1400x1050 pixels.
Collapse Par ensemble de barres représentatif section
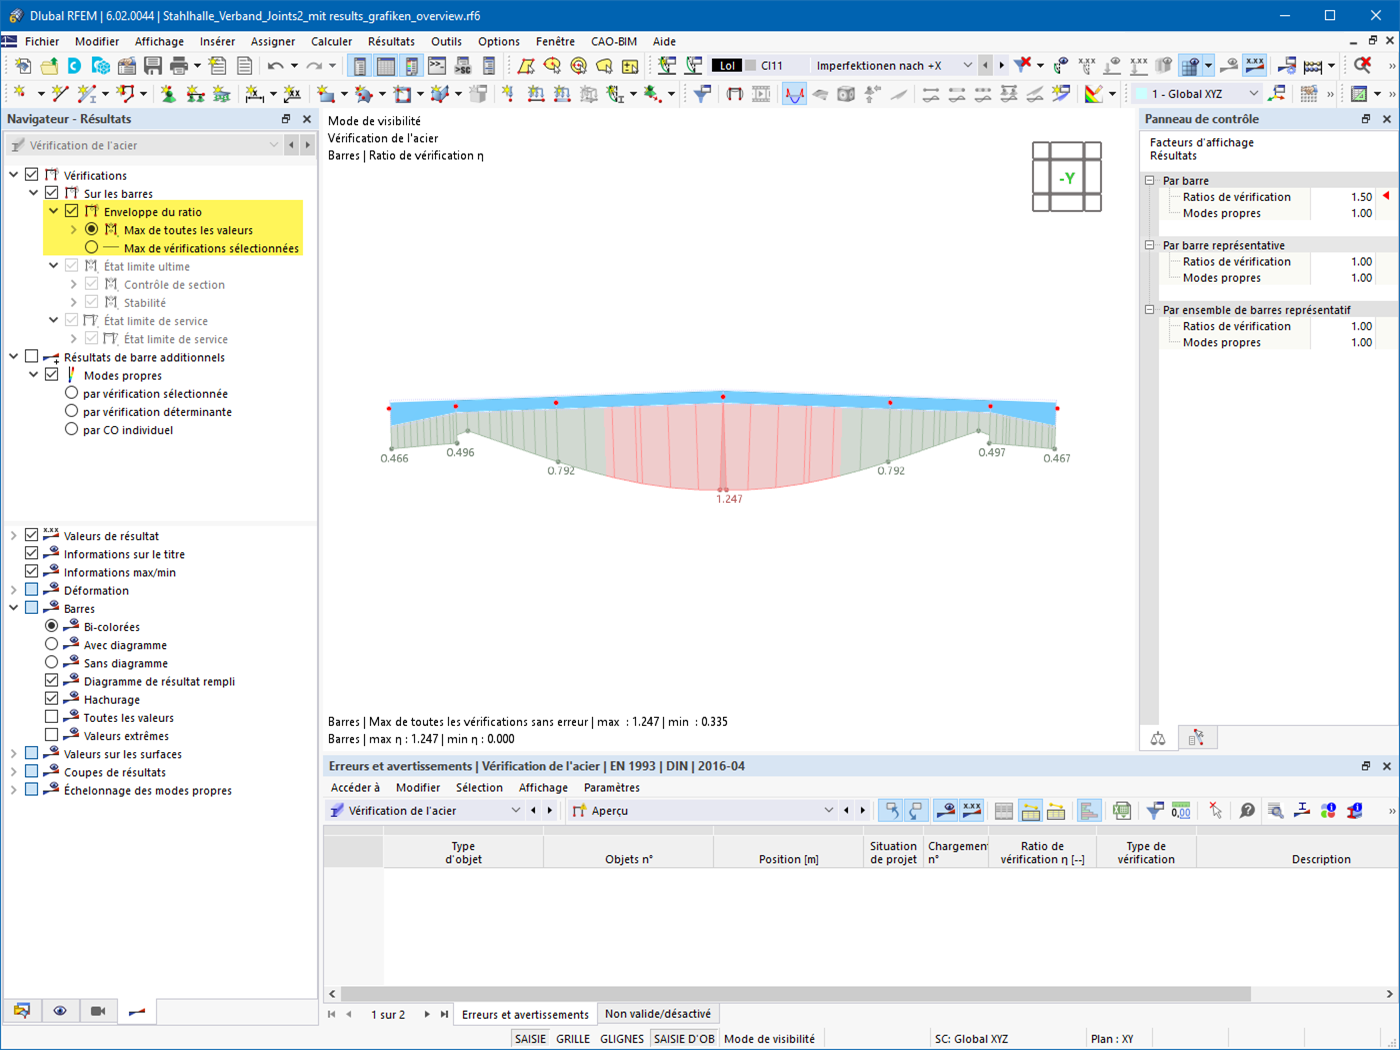coord(1150,310)
